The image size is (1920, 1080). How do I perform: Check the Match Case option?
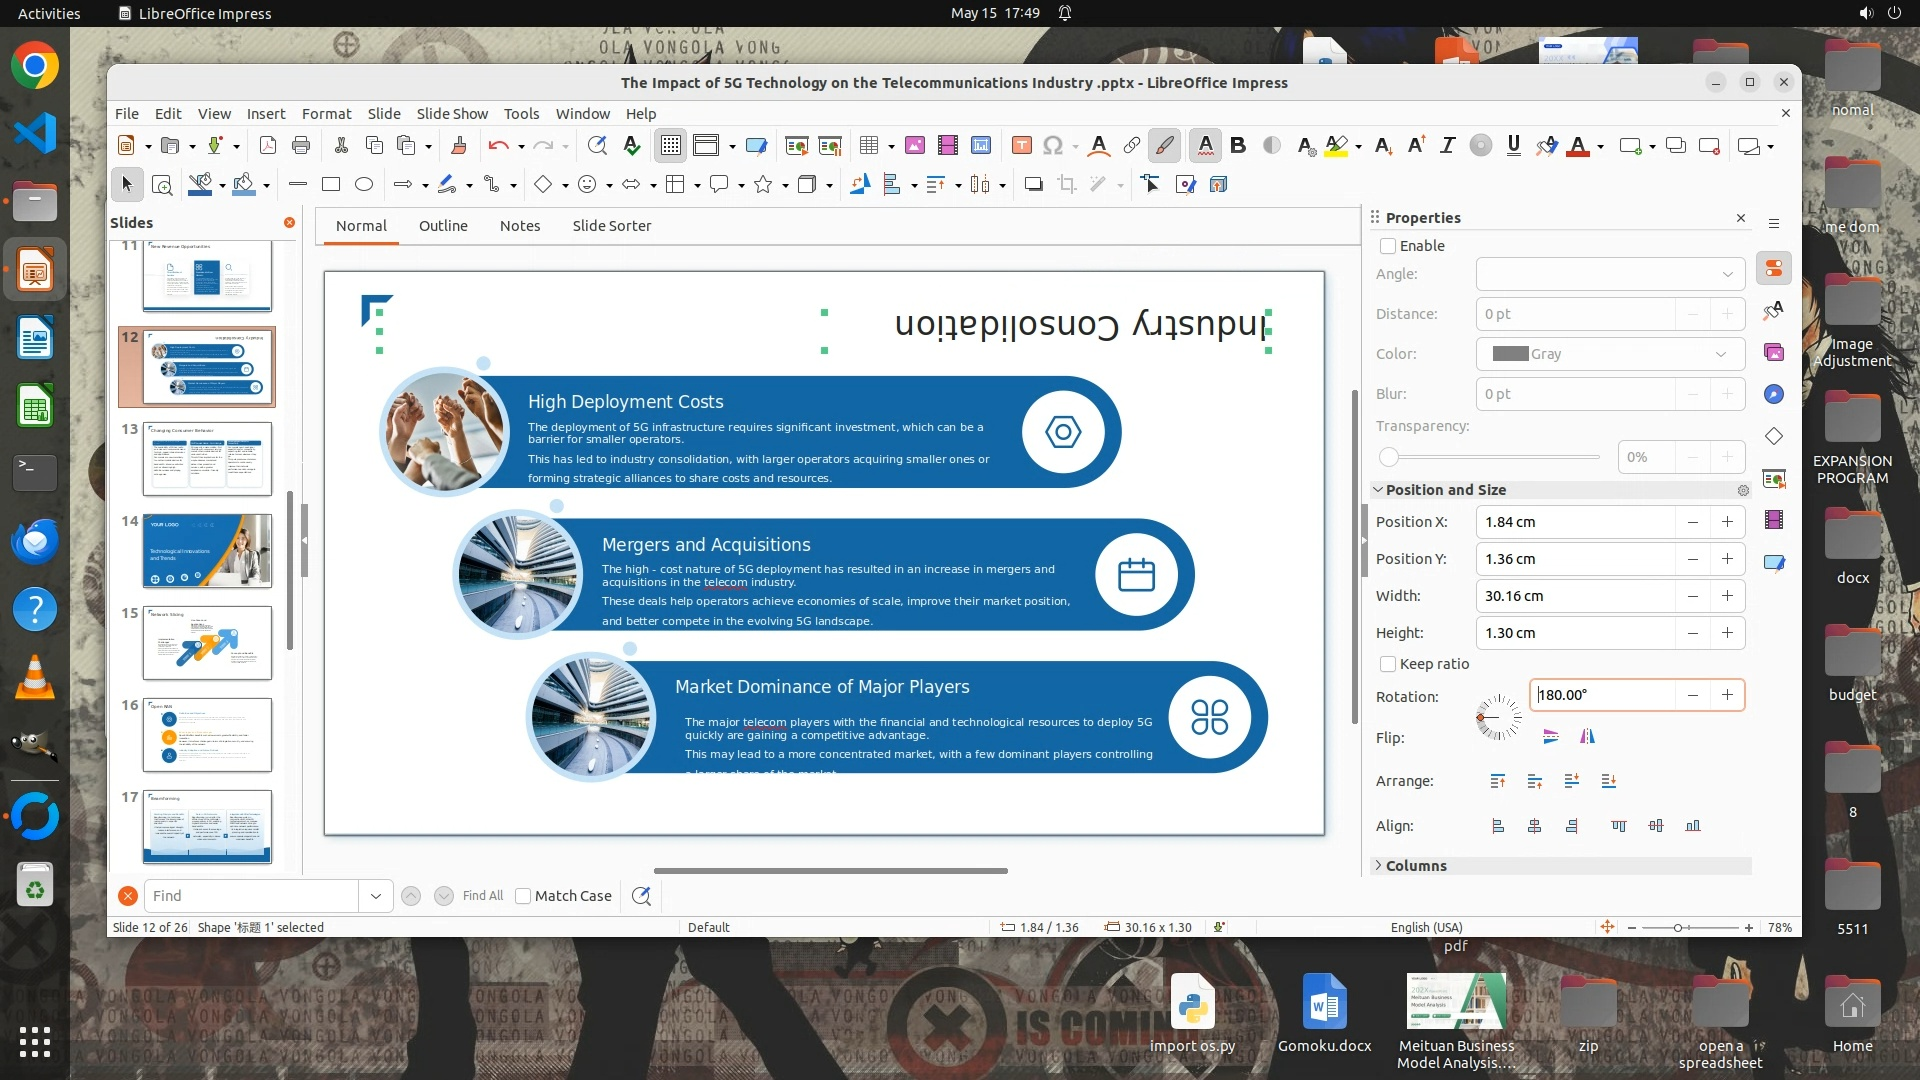pos(523,896)
